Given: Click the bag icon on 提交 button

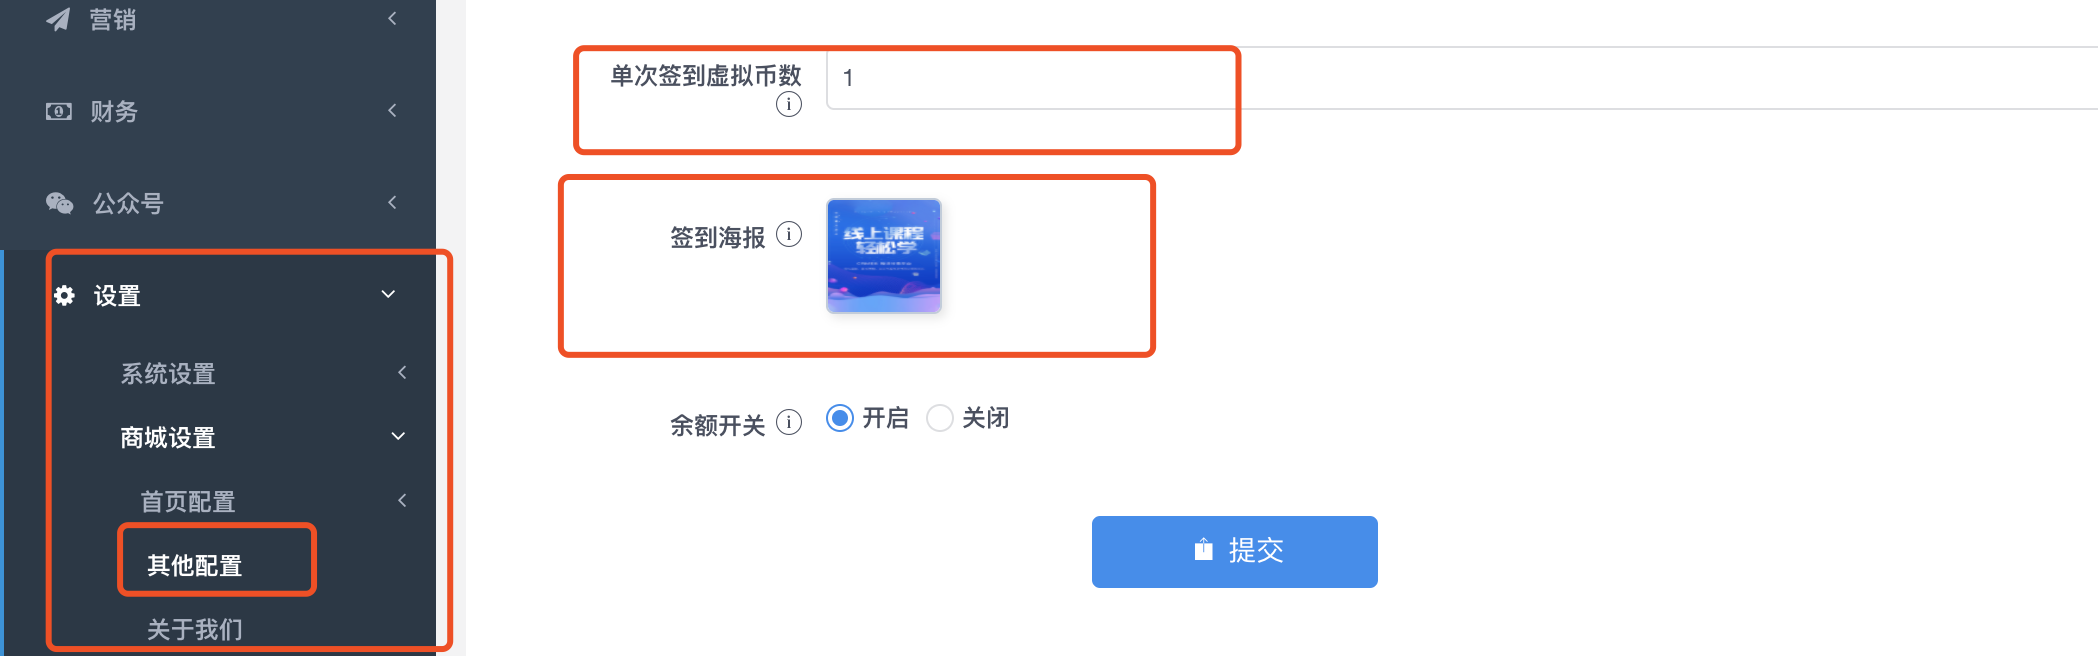Looking at the screenshot, I should (x=1204, y=549).
